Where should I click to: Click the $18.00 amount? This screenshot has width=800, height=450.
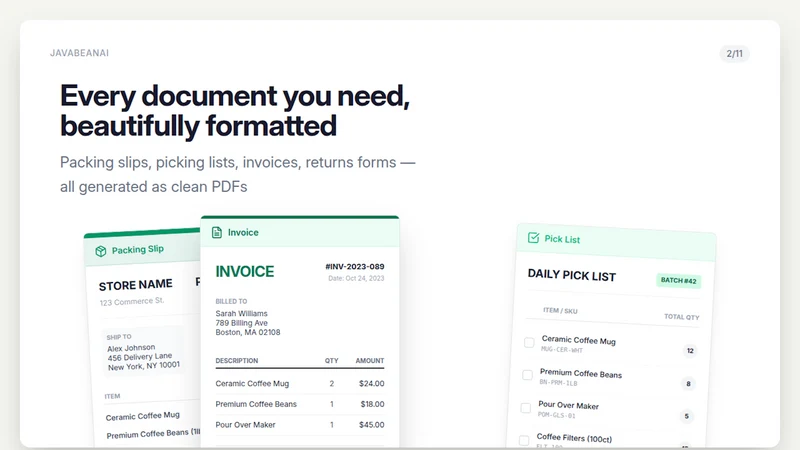coord(372,404)
